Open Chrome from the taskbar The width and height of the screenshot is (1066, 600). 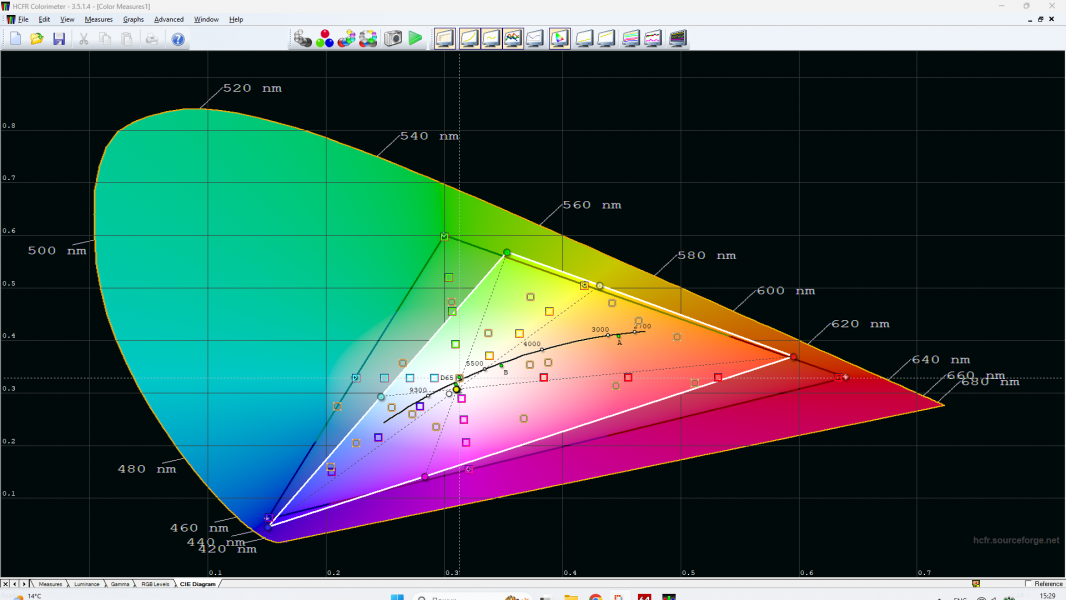[596, 597]
